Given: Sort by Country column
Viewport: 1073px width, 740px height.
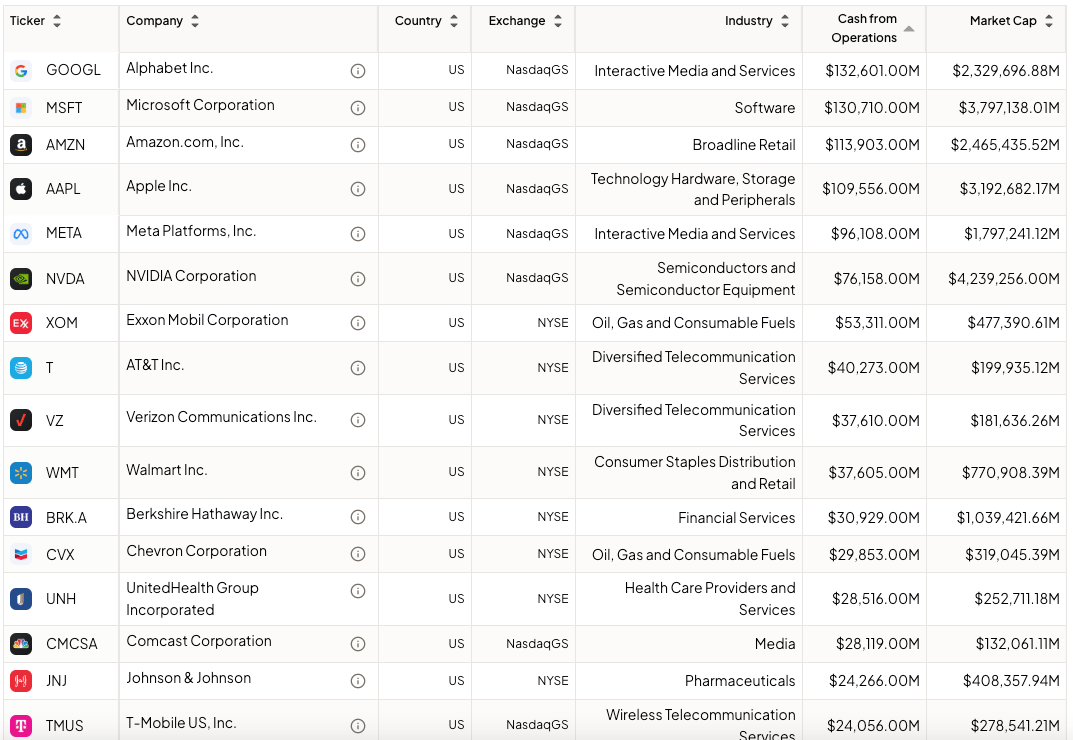Looking at the screenshot, I should [454, 21].
